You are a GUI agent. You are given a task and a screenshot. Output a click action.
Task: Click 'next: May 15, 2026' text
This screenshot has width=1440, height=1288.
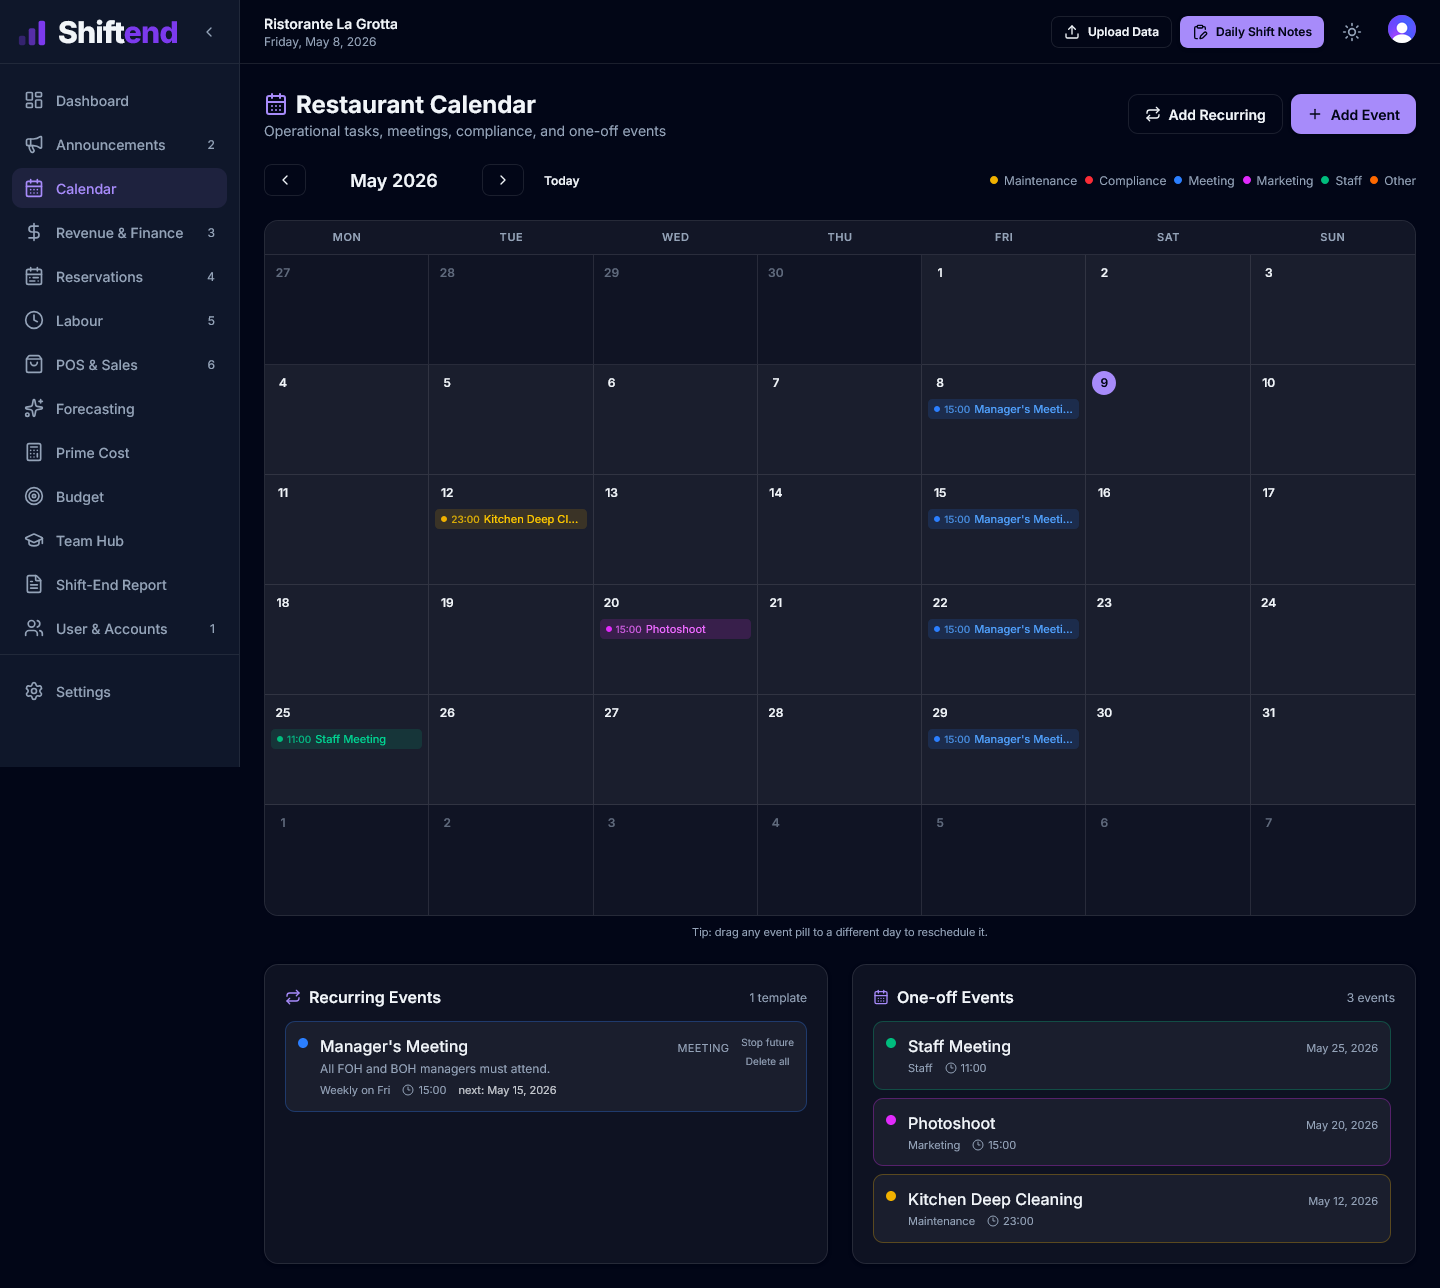coord(507,1090)
